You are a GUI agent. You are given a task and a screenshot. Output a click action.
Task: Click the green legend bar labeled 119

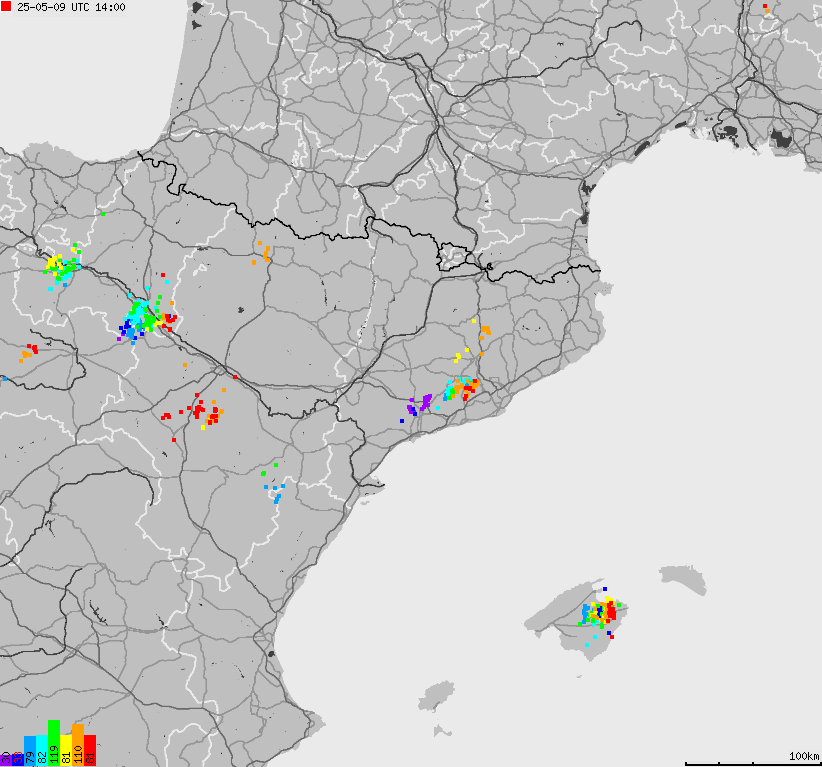point(53,743)
